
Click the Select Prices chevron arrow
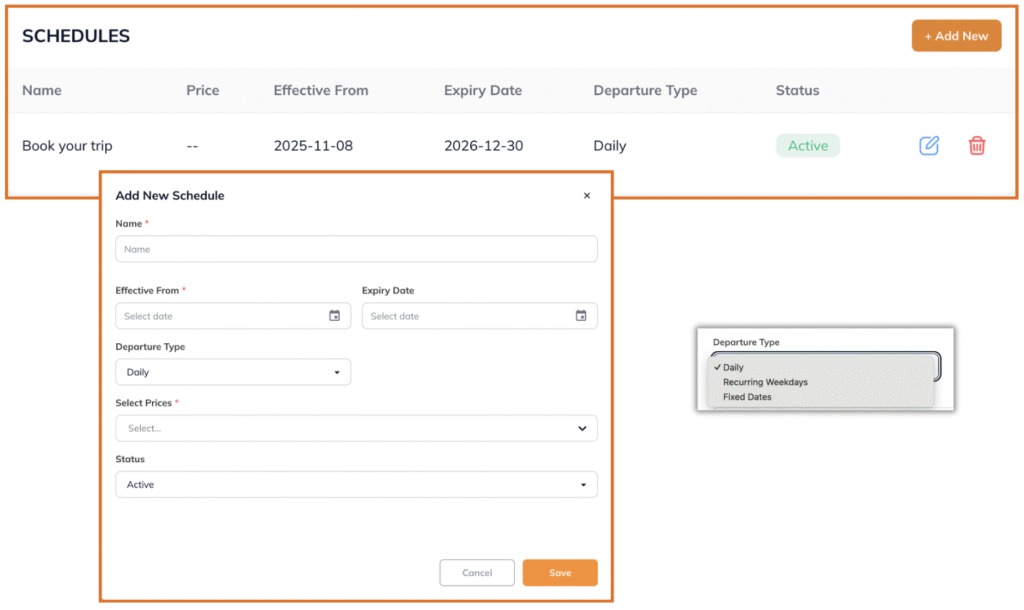click(x=582, y=428)
